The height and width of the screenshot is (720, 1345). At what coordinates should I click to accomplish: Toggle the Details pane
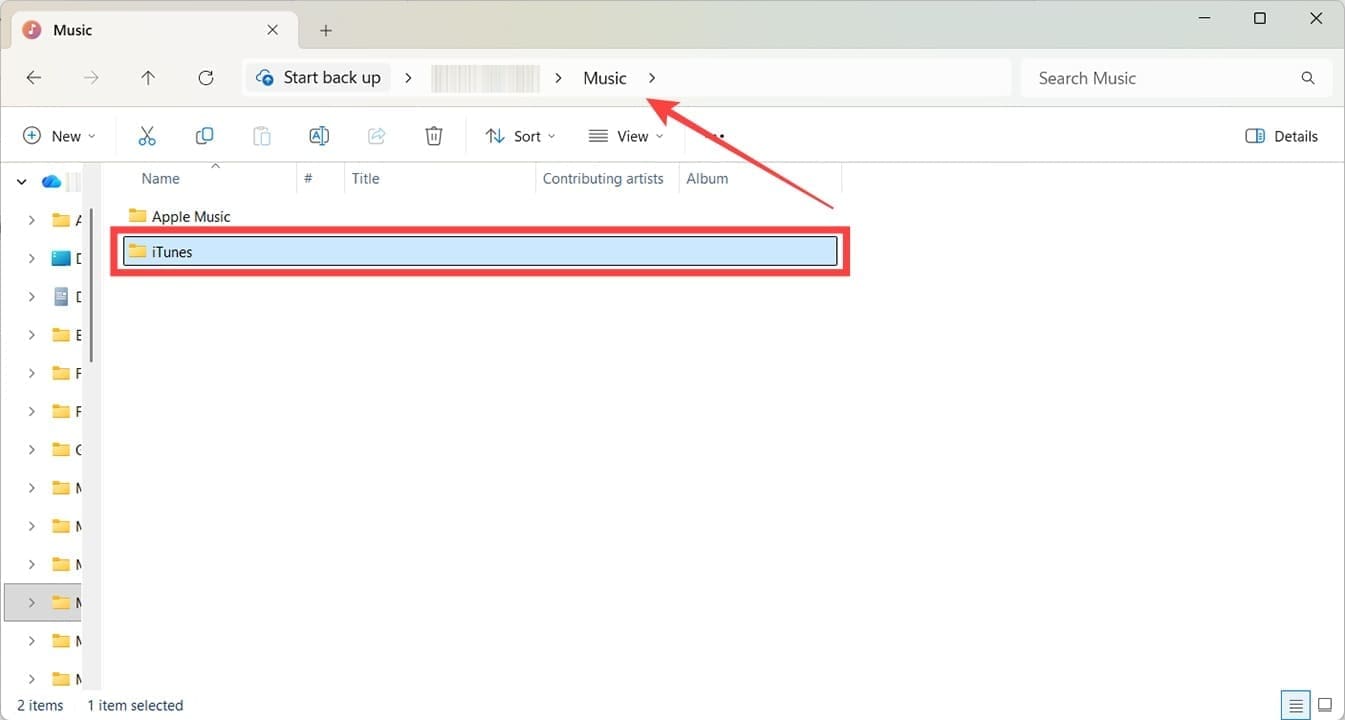(x=1281, y=136)
